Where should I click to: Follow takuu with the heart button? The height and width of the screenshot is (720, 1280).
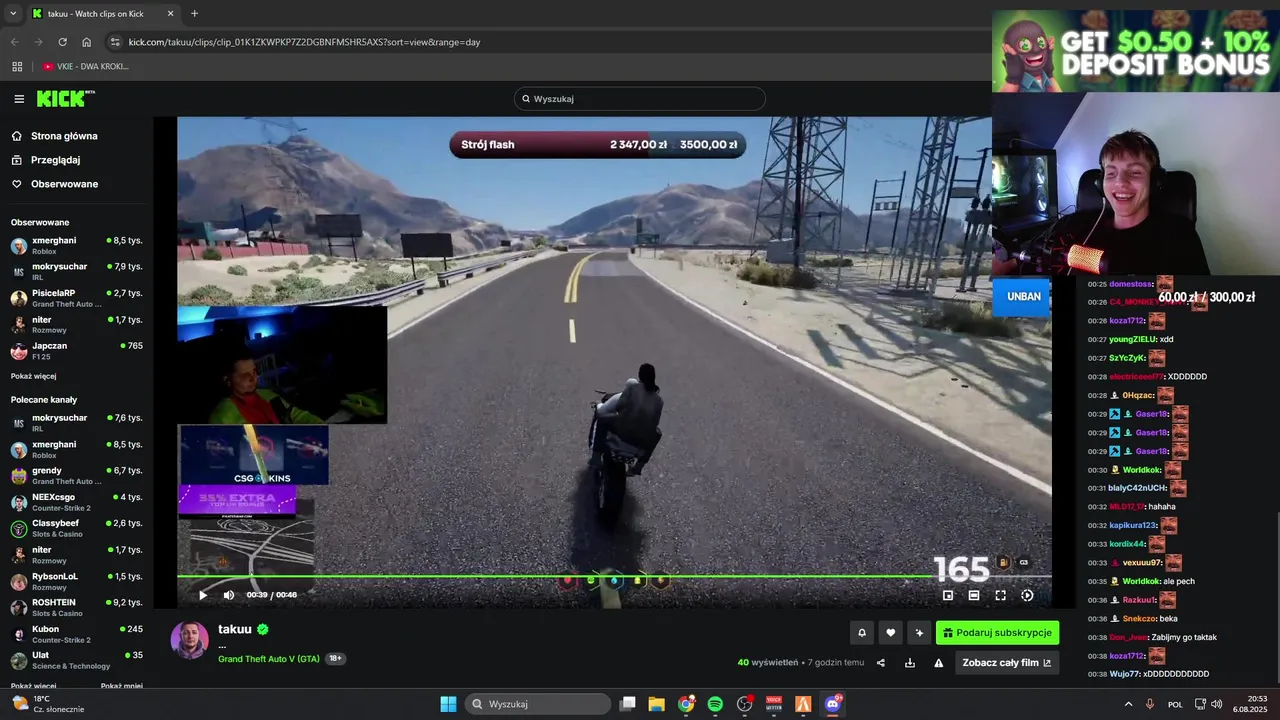point(891,633)
